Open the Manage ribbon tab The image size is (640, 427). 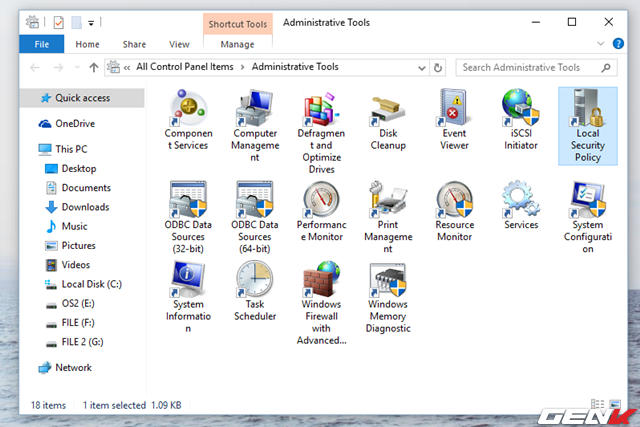pos(238,44)
